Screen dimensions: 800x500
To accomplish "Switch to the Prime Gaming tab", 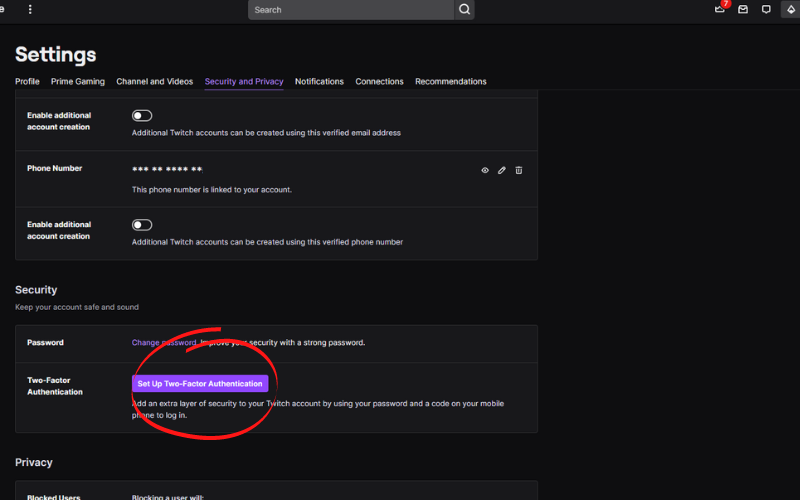I will 78,82.
